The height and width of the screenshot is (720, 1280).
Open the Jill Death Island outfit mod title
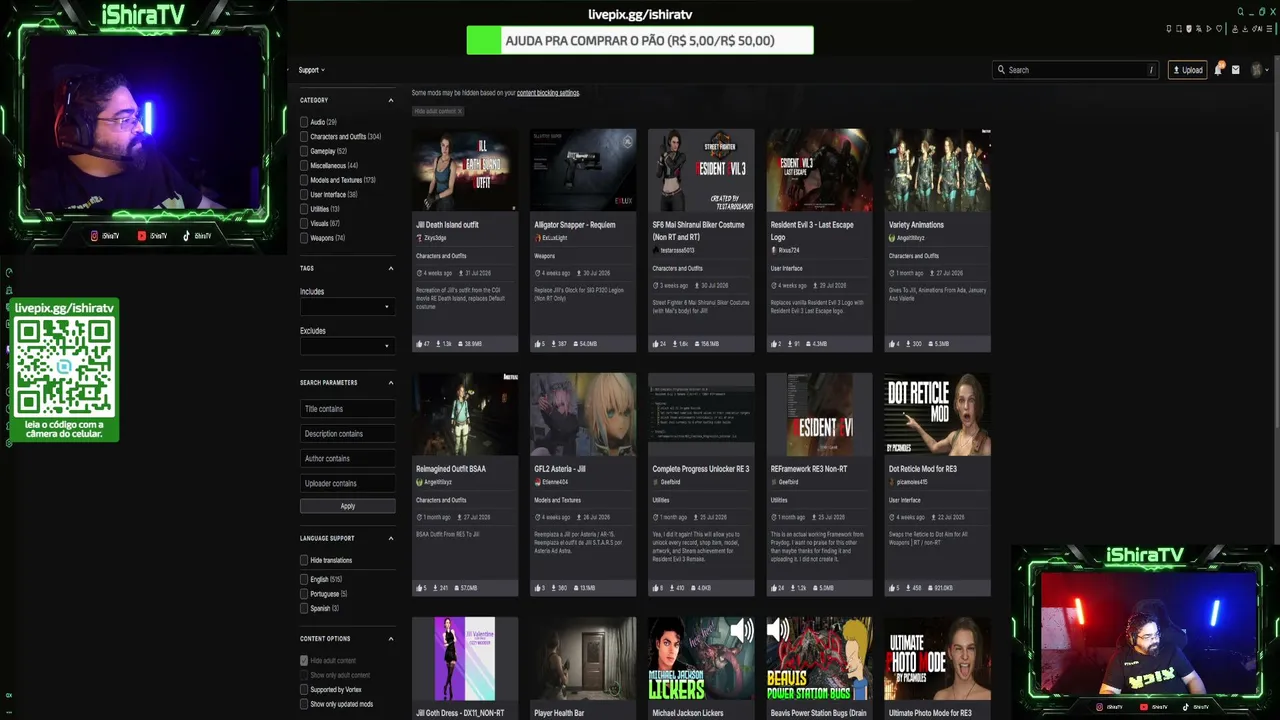click(447, 225)
